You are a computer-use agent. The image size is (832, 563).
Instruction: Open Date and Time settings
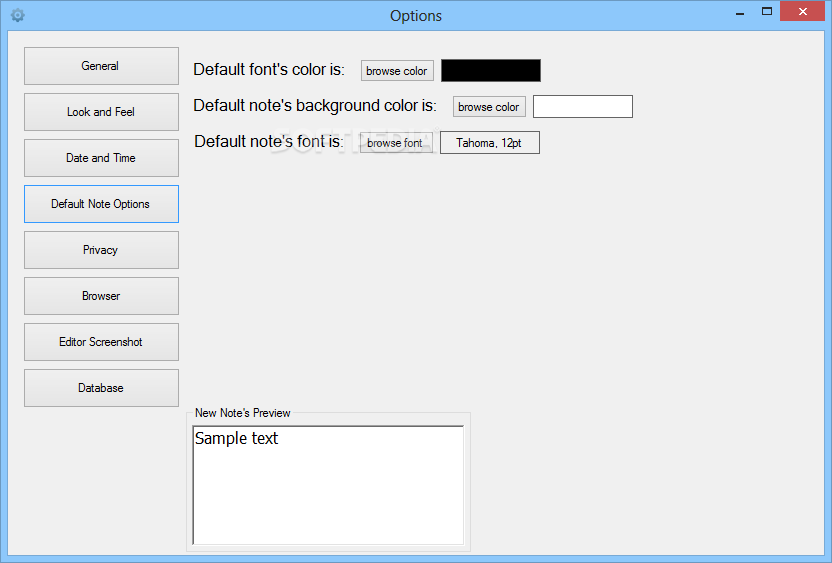[101, 158]
